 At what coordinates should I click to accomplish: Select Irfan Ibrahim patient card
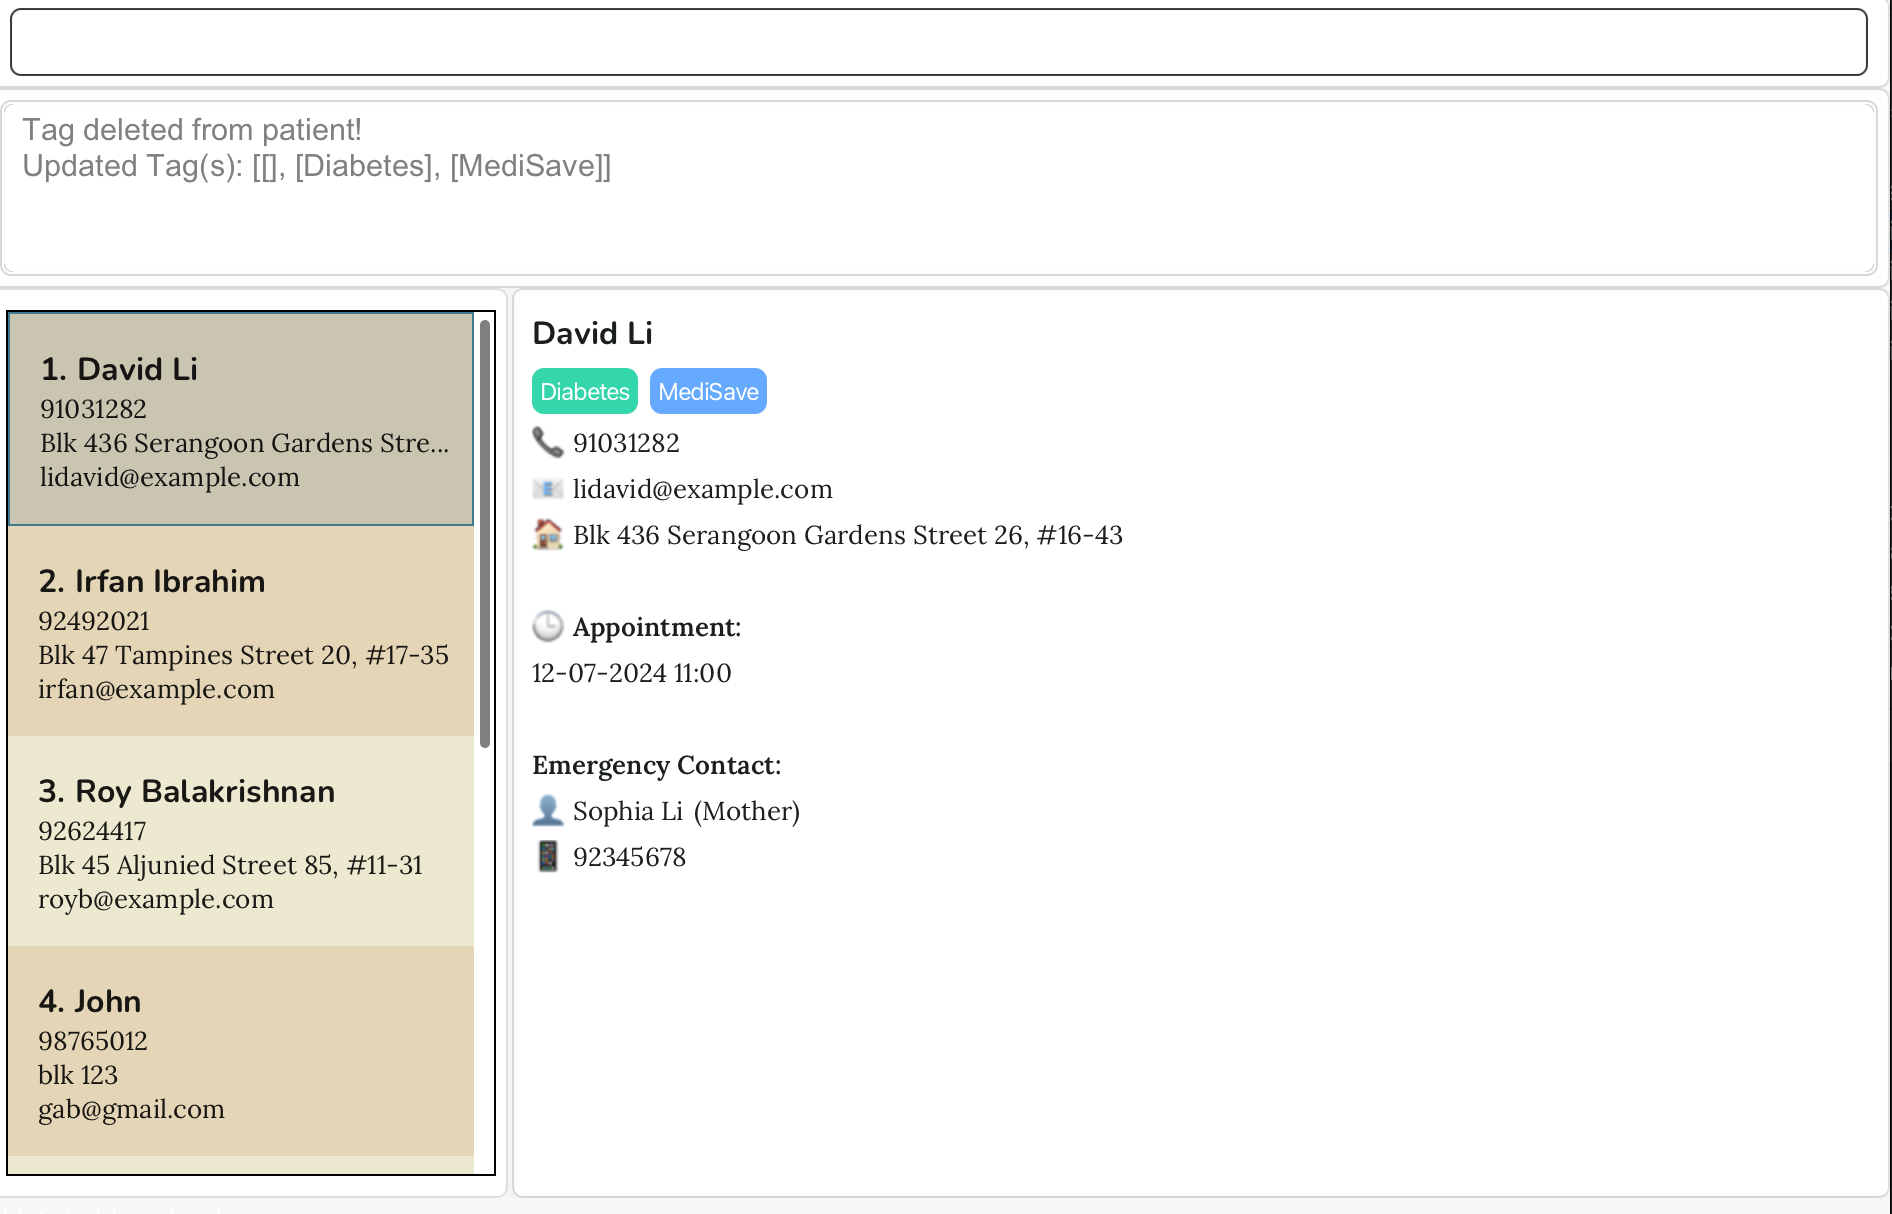coord(241,632)
